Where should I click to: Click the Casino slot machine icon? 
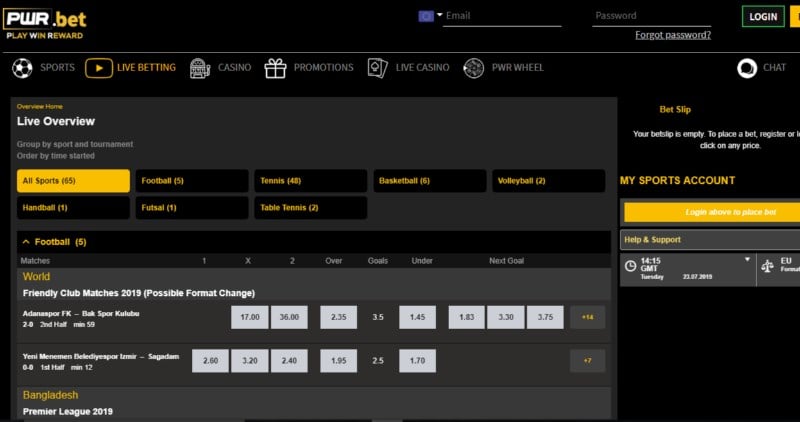click(200, 68)
